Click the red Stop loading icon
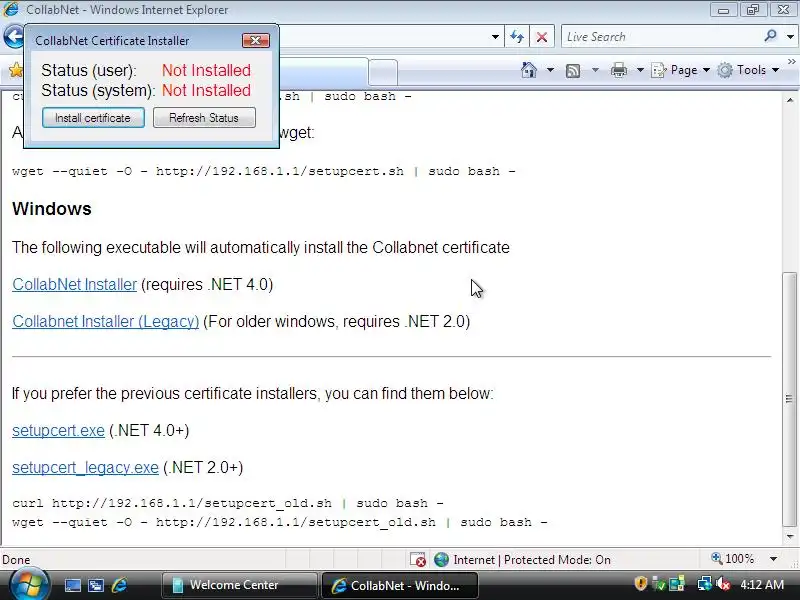 [x=542, y=37]
